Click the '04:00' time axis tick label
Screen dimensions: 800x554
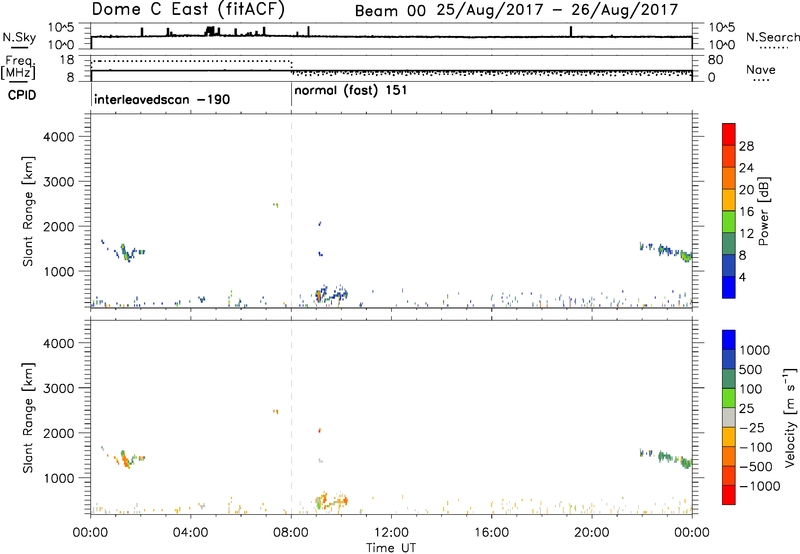point(191,532)
